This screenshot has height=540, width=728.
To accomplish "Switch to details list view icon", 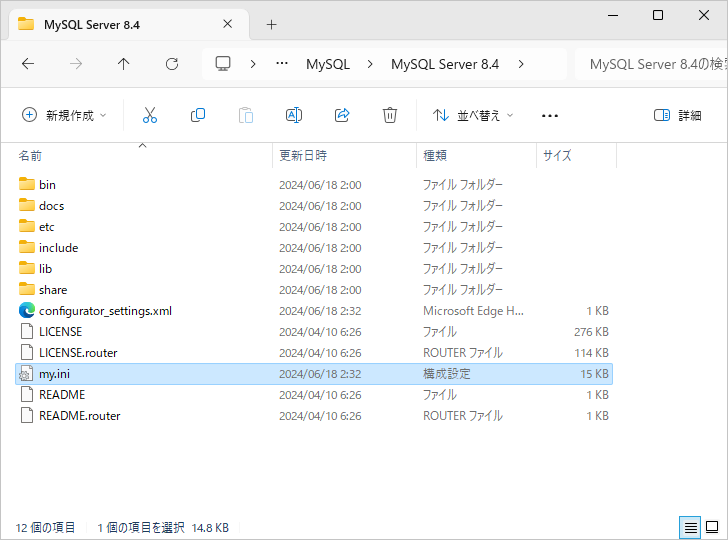I will tap(690, 527).
